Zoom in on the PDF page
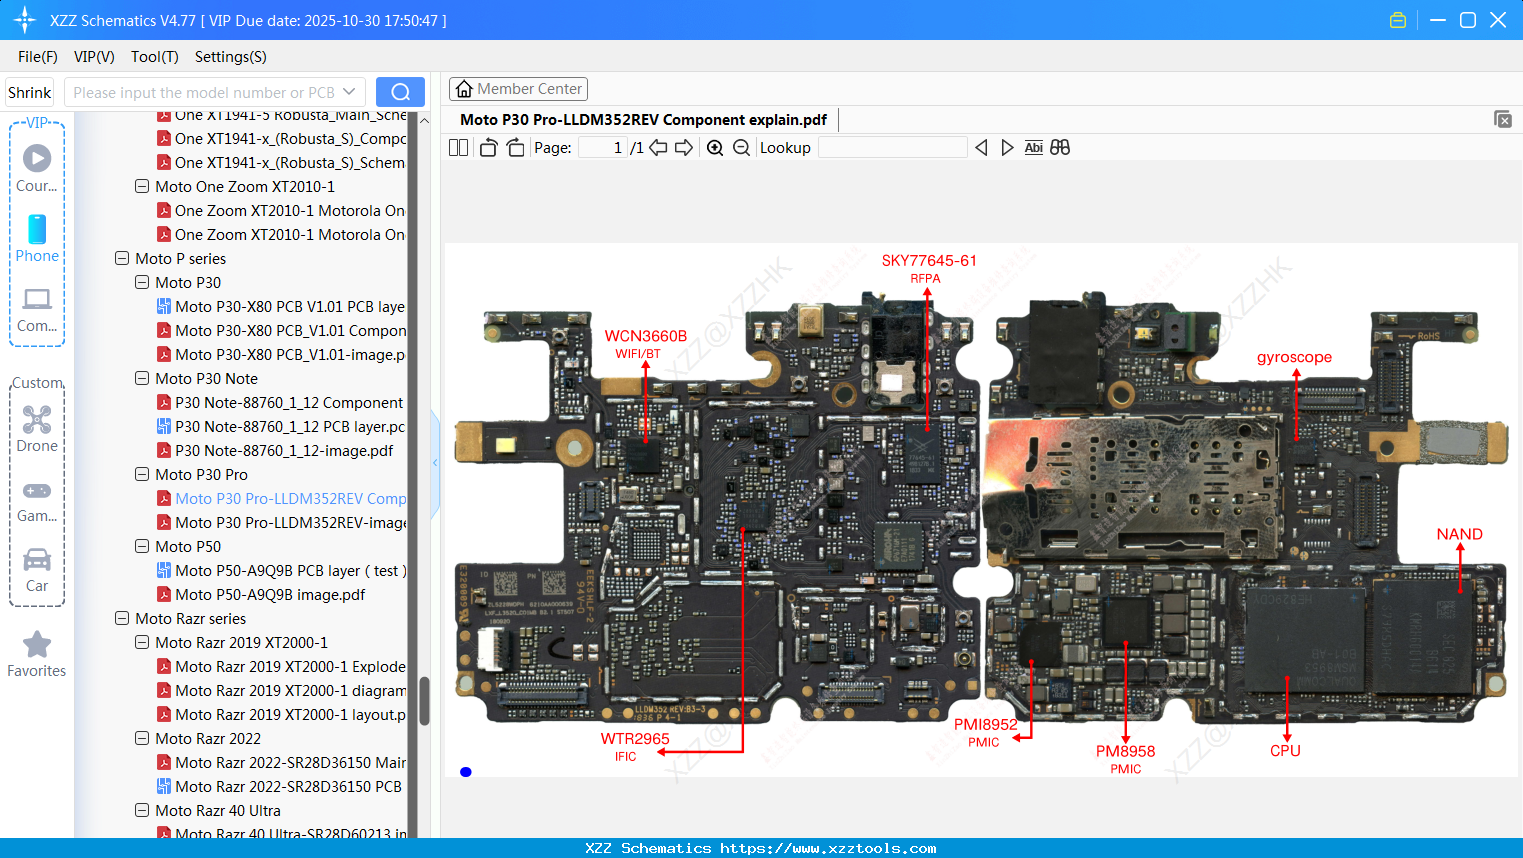This screenshot has width=1523, height=858. pos(715,147)
